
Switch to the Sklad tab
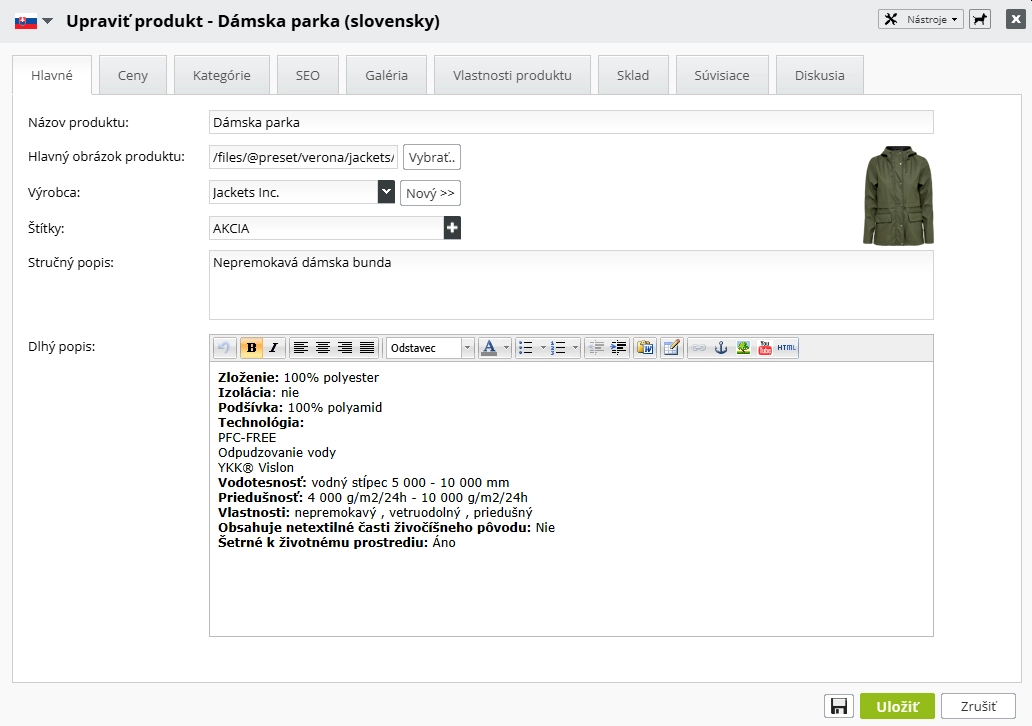633,75
